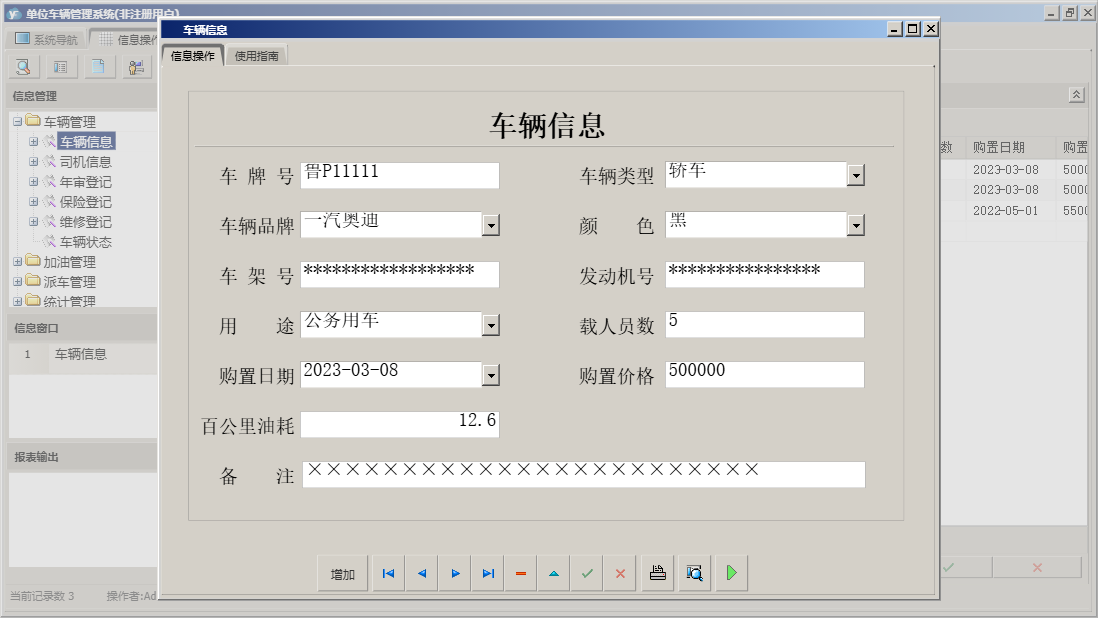Open print preview using the magnifier-printer icon

pyautogui.click(x=694, y=573)
